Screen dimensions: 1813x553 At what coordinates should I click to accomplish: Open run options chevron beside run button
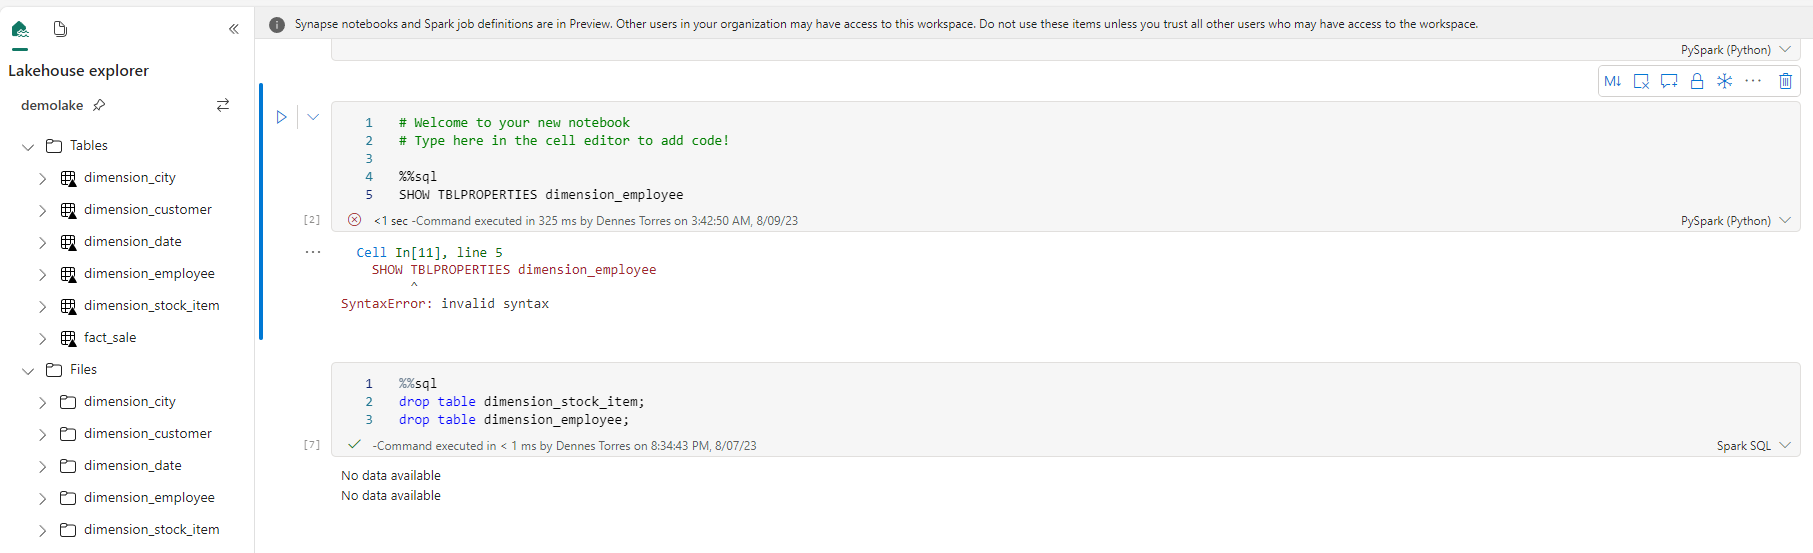pos(313,117)
